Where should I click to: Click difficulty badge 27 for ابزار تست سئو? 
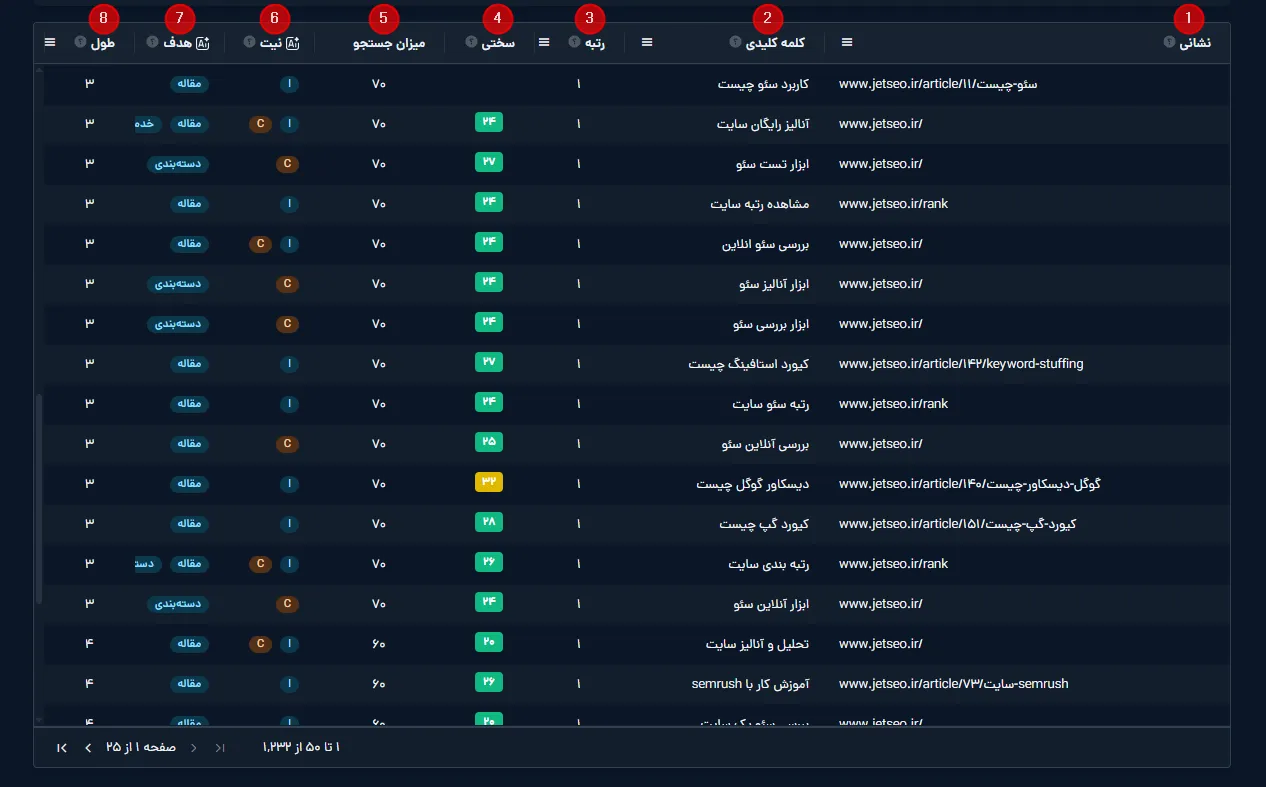pos(489,162)
